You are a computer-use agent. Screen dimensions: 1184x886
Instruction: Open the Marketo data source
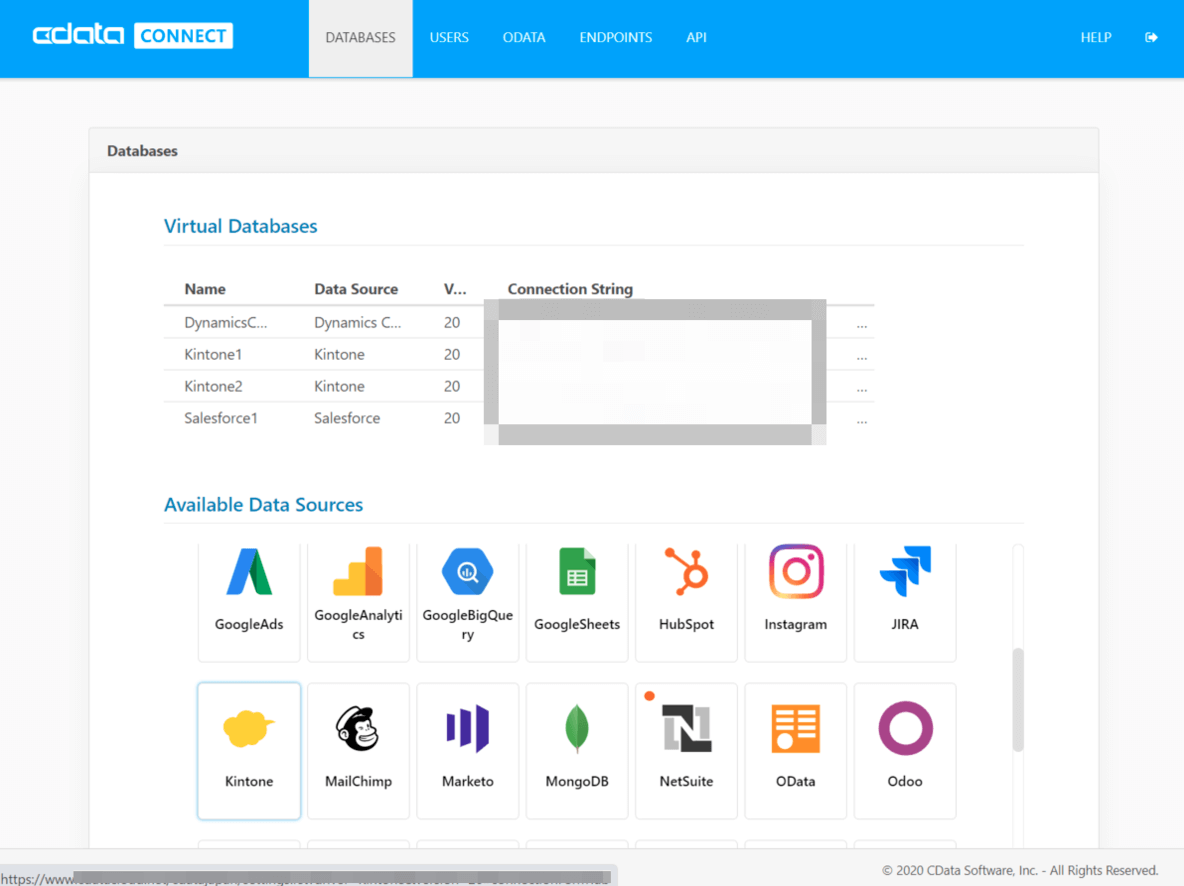pyautogui.click(x=467, y=751)
